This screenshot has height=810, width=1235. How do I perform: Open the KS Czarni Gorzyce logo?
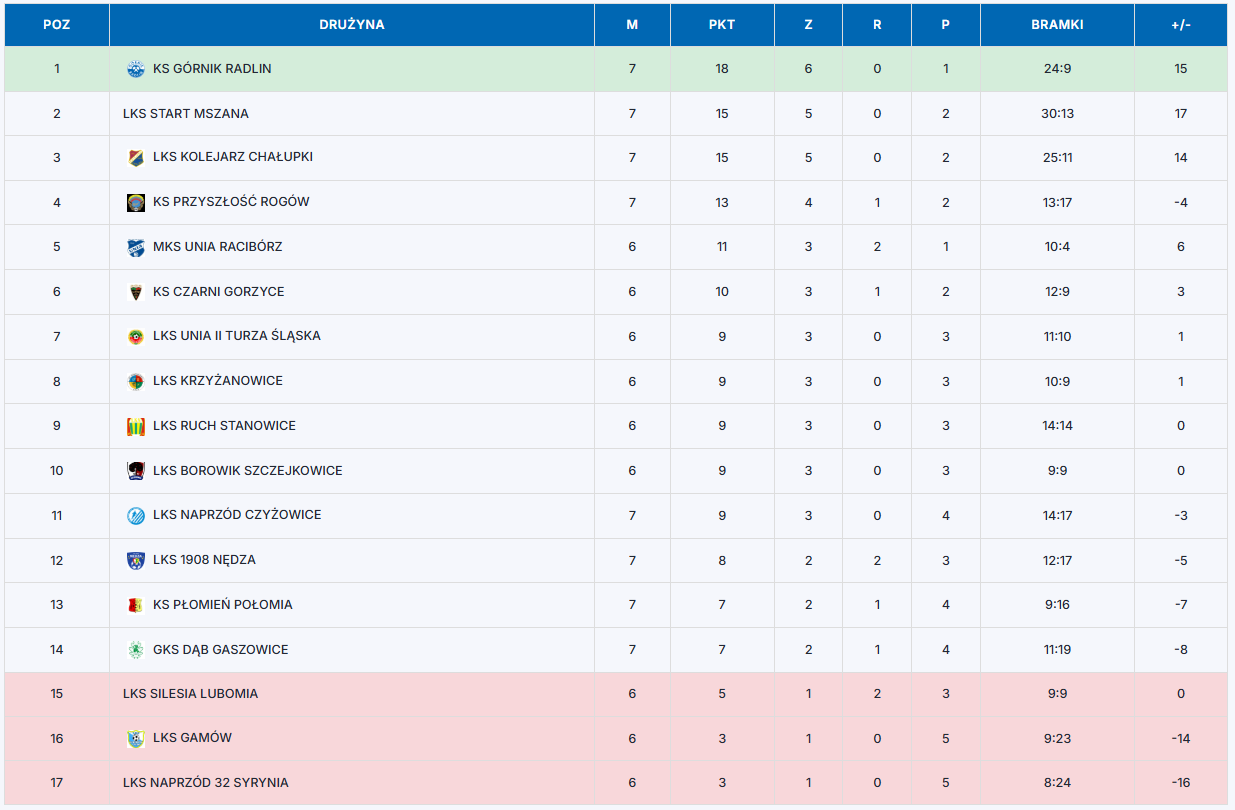point(136,292)
